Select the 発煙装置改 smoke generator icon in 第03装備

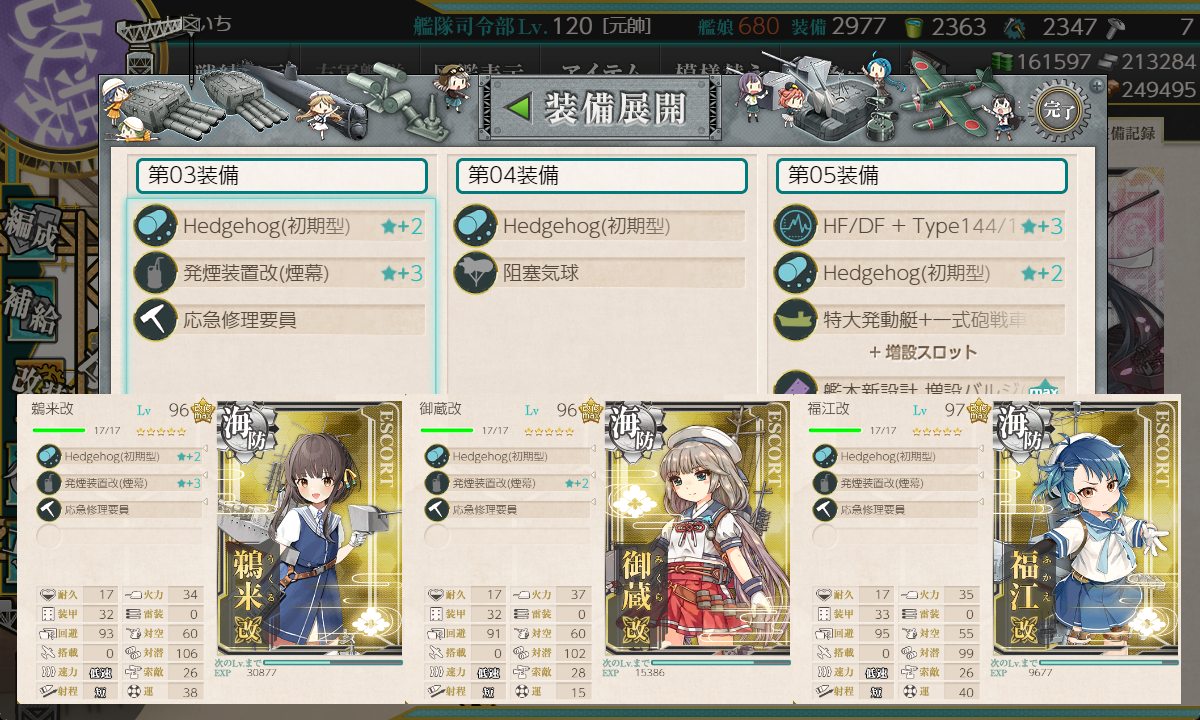coord(155,273)
